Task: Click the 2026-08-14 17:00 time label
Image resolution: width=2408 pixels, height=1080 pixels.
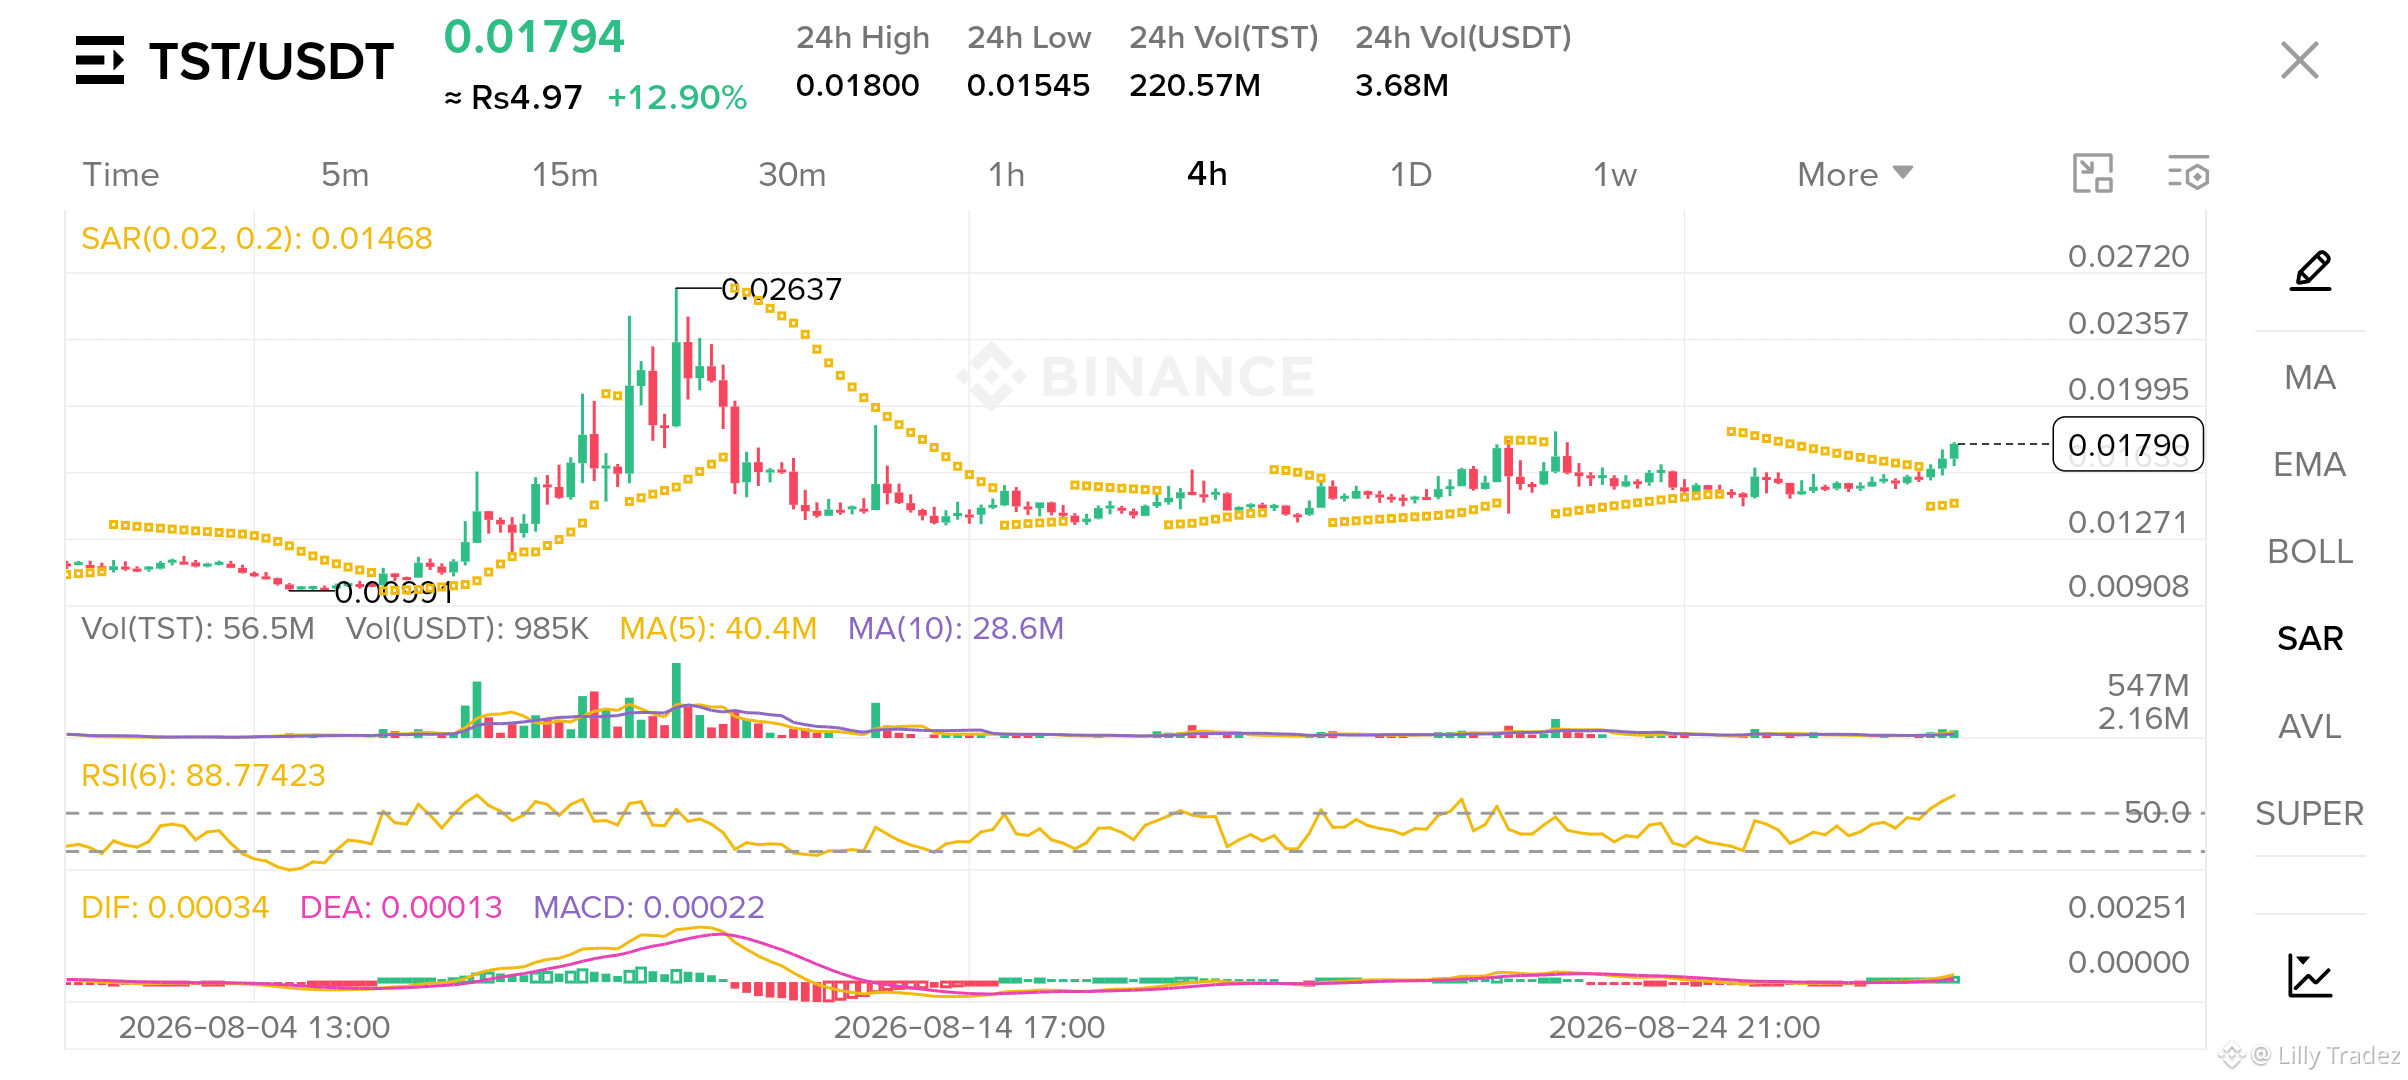Action: point(969,1027)
